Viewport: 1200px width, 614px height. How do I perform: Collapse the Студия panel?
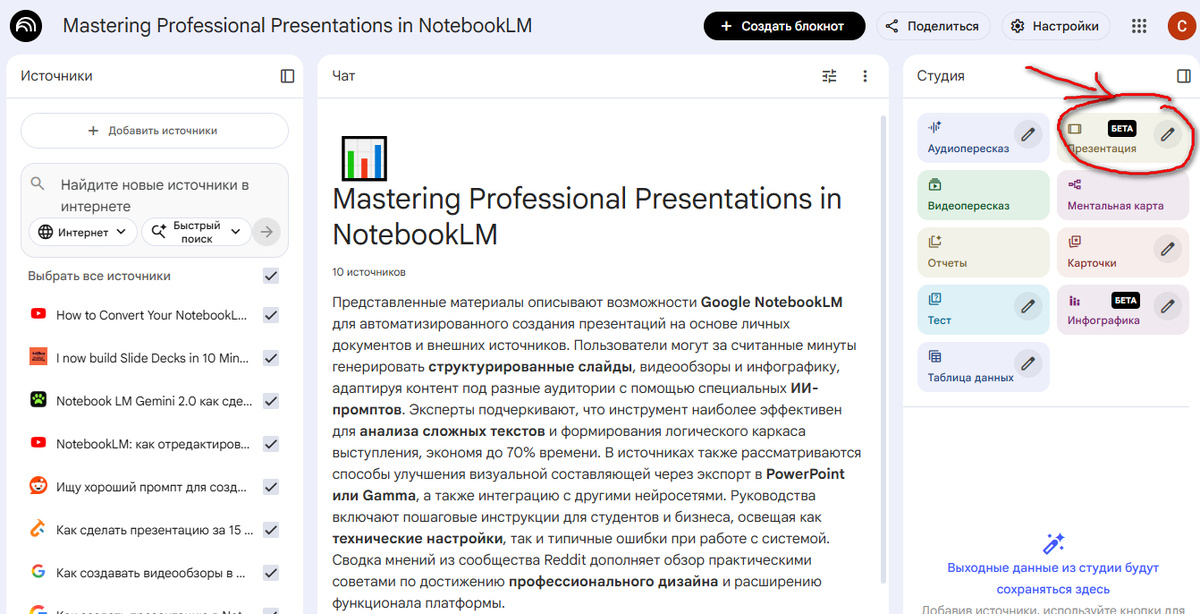tap(1184, 76)
